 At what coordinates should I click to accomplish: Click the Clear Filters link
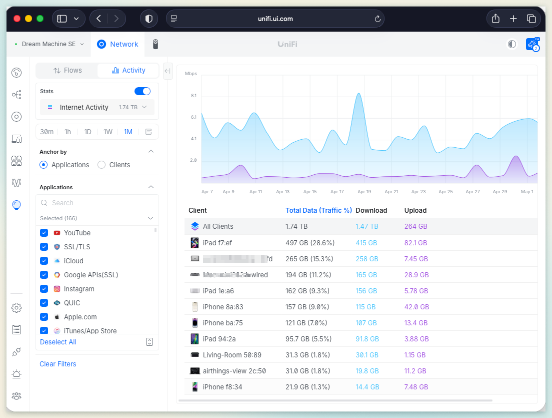coord(58,364)
